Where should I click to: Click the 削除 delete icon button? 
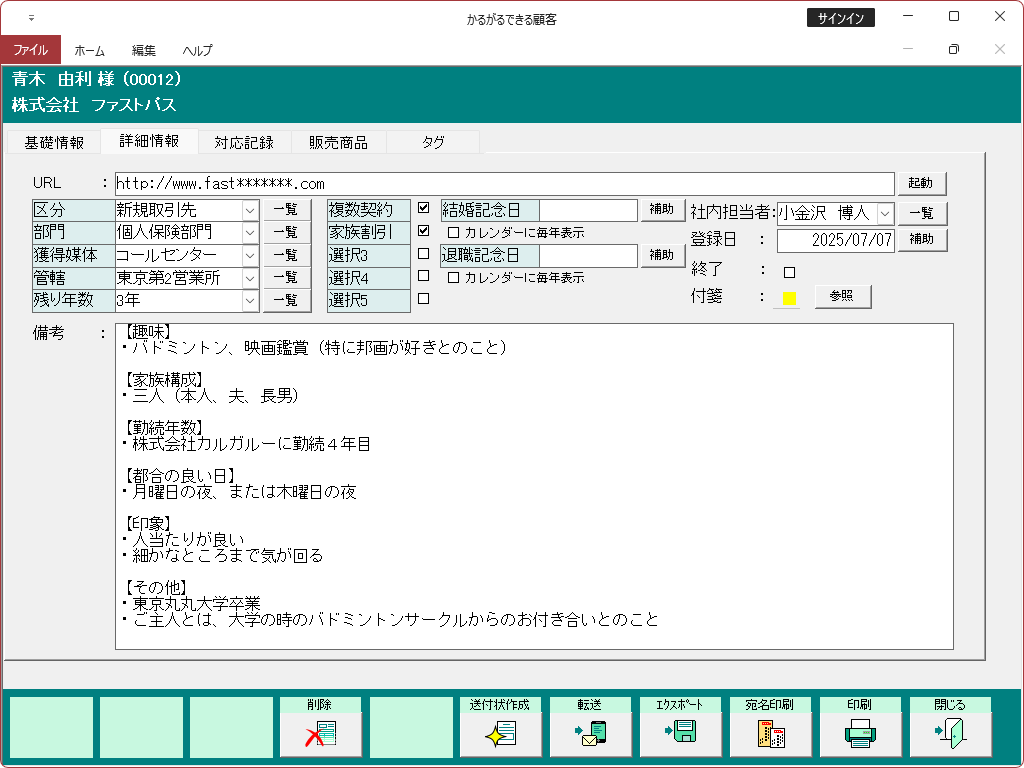[x=320, y=734]
